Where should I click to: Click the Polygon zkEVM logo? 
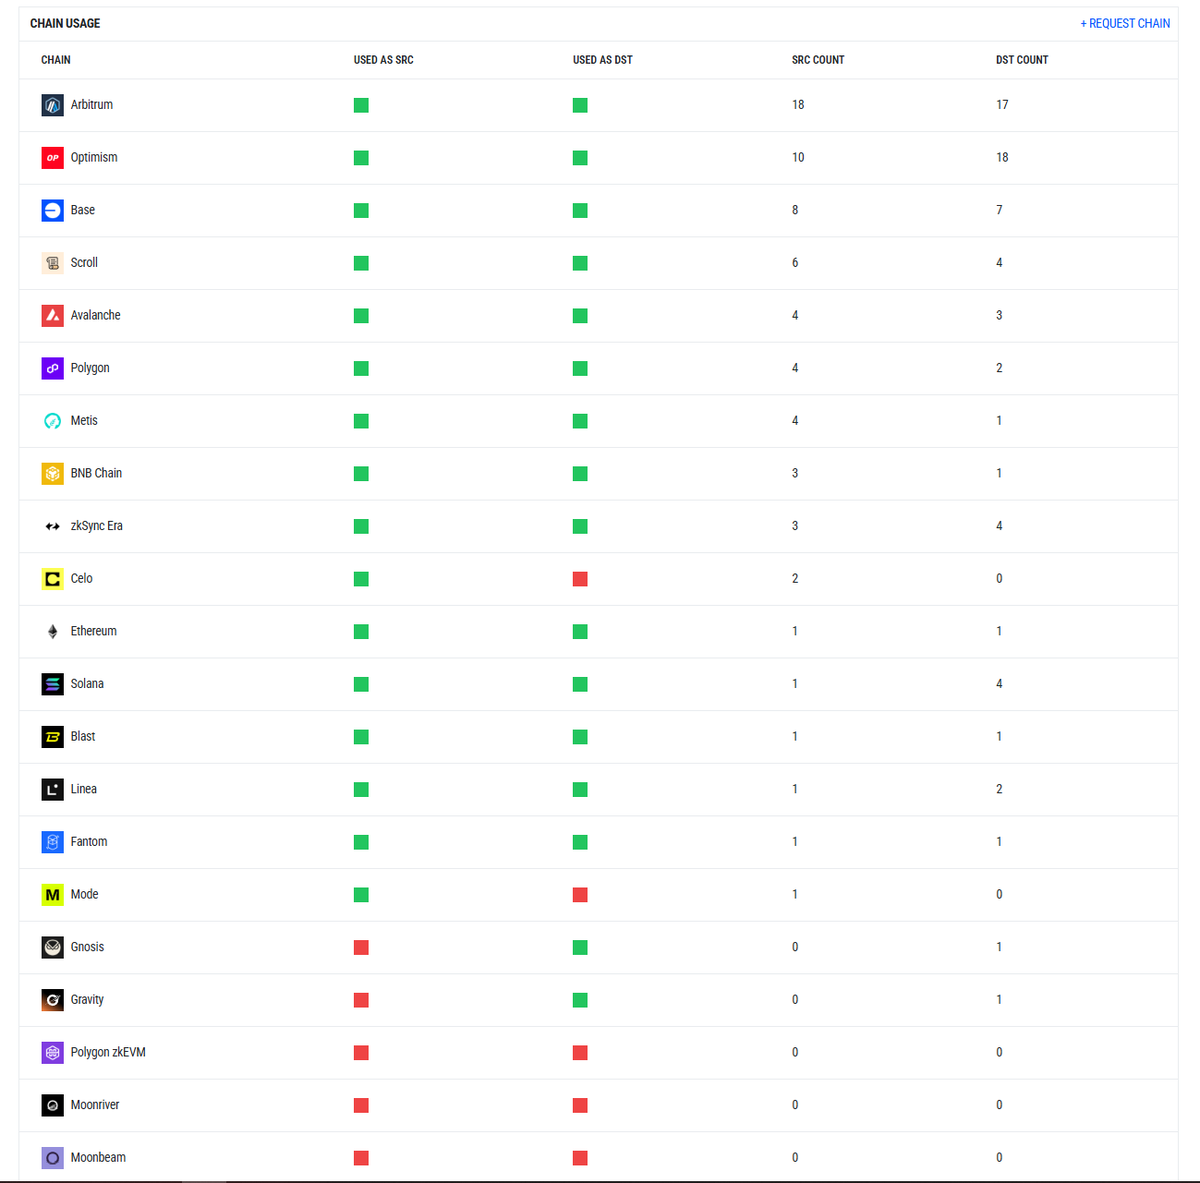52,1052
